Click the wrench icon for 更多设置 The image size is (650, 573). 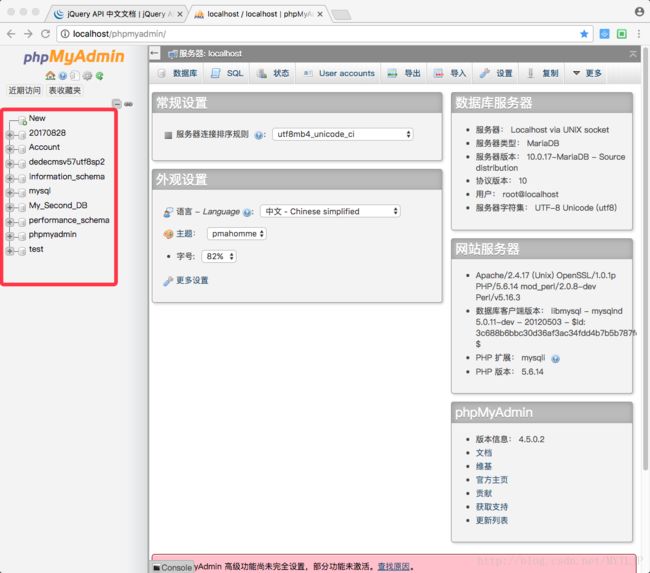coord(168,281)
